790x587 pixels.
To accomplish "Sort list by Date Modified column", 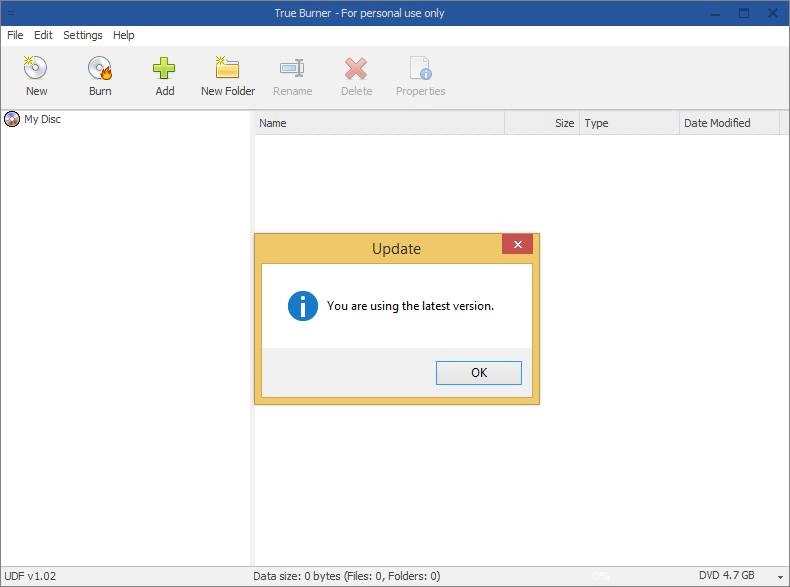I will (729, 123).
